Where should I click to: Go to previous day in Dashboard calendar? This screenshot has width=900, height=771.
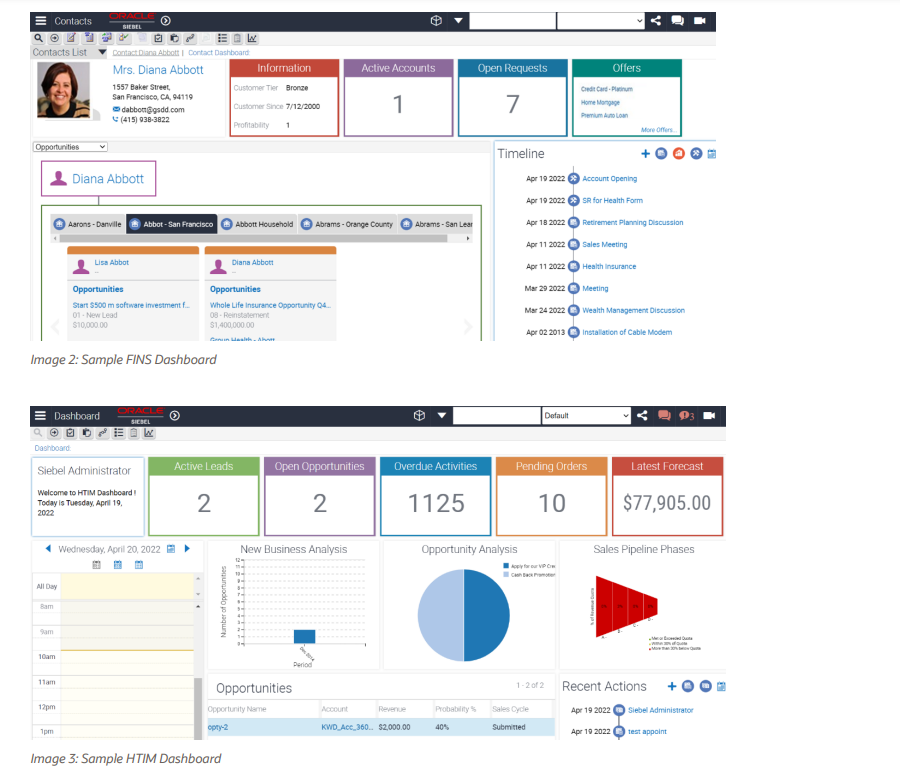pyautogui.click(x=48, y=548)
